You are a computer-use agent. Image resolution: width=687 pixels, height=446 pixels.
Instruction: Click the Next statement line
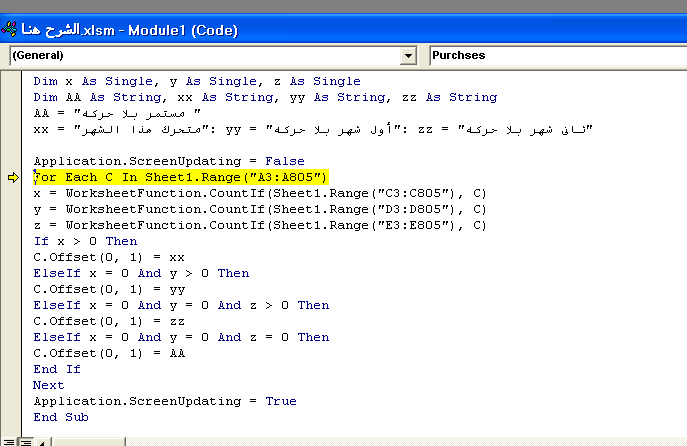pos(48,385)
